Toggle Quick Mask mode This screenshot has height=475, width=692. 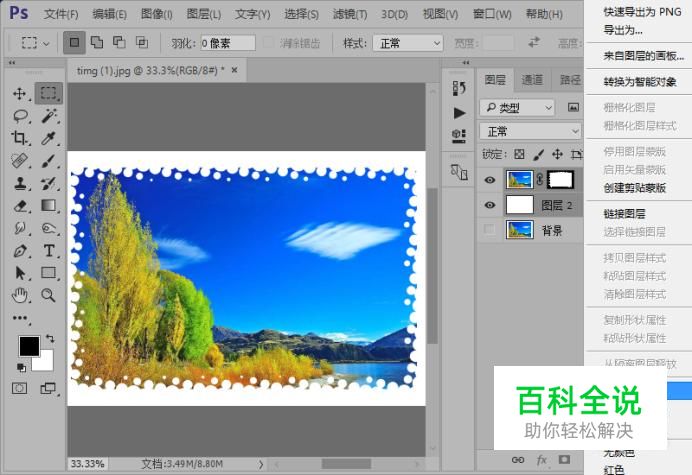tap(19, 388)
